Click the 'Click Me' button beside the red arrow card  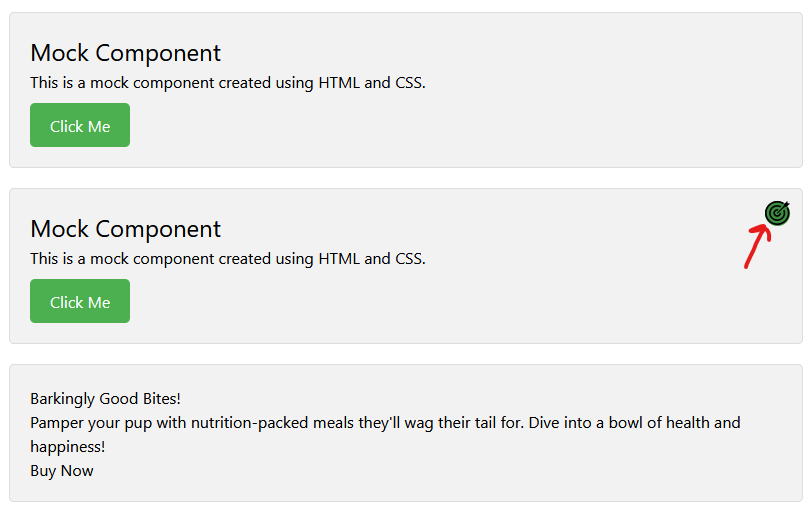[x=80, y=301]
